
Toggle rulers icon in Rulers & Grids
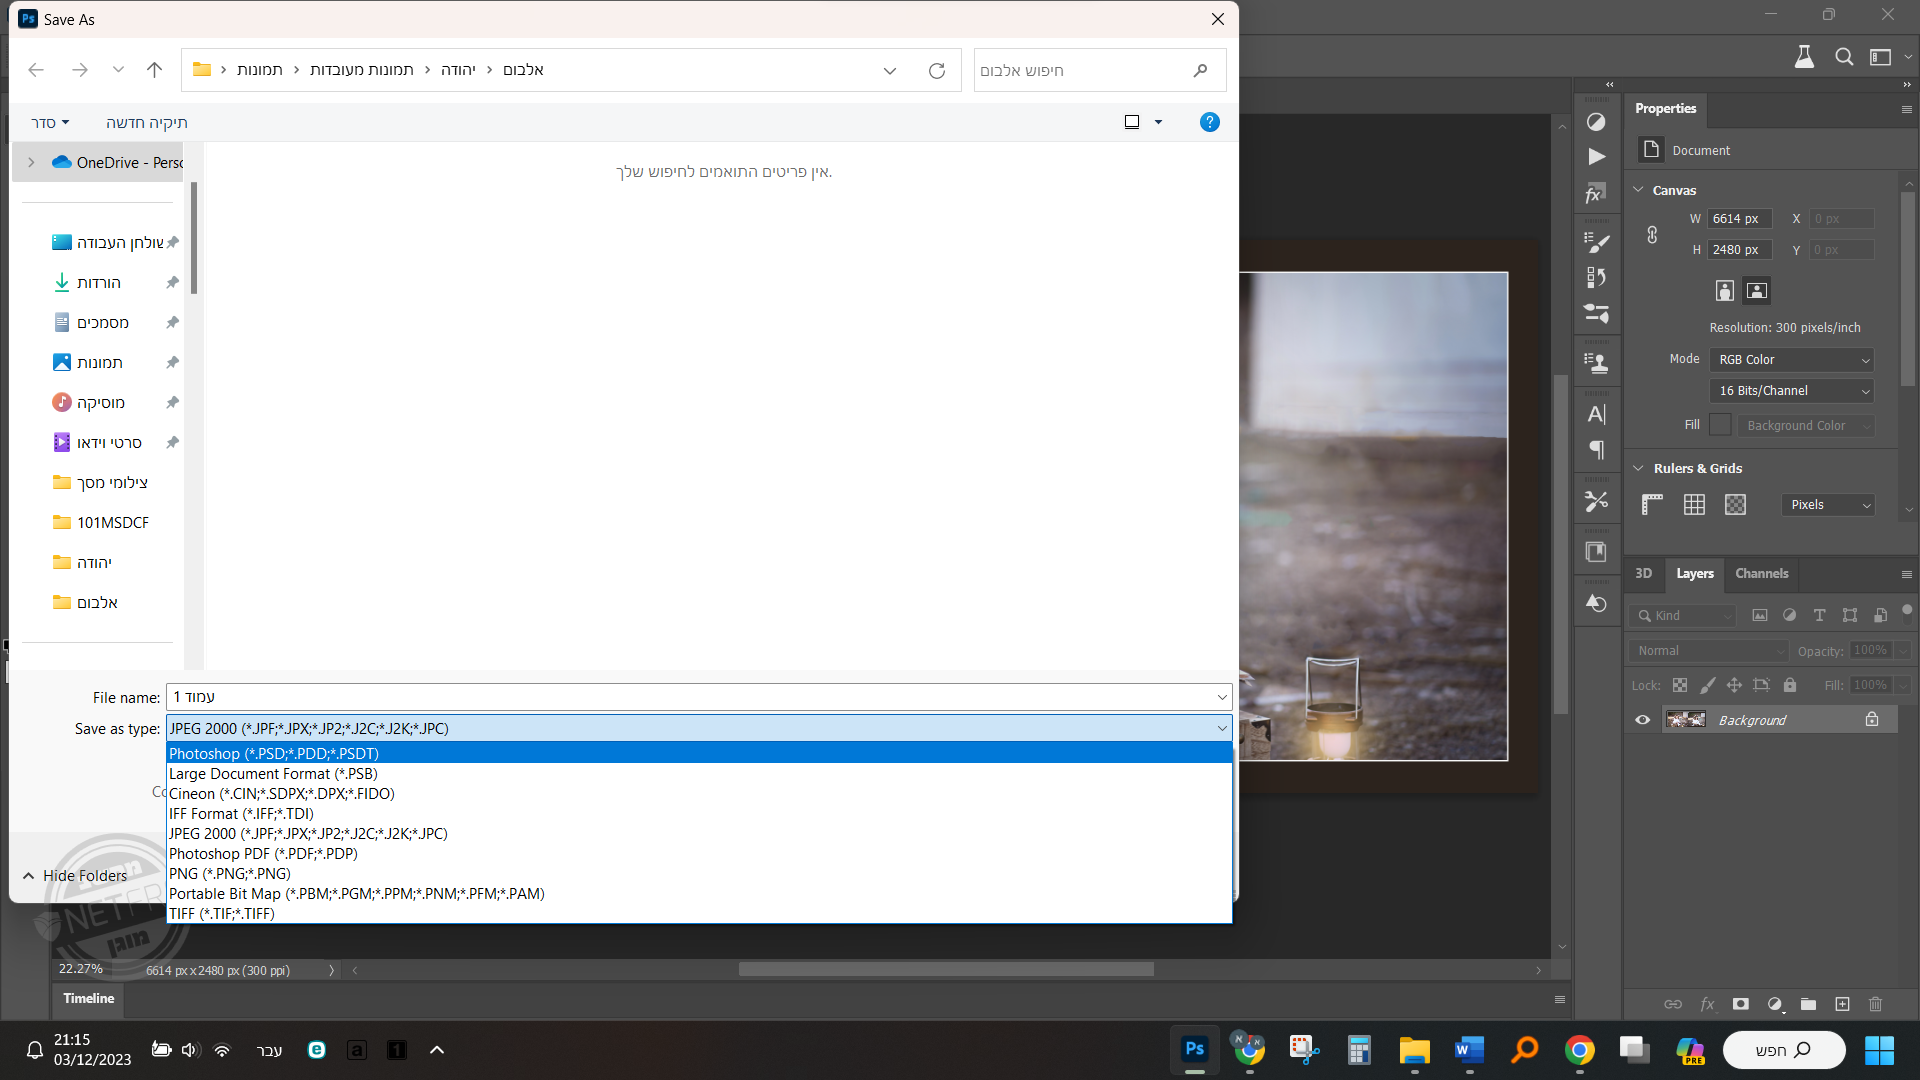coord(1652,505)
